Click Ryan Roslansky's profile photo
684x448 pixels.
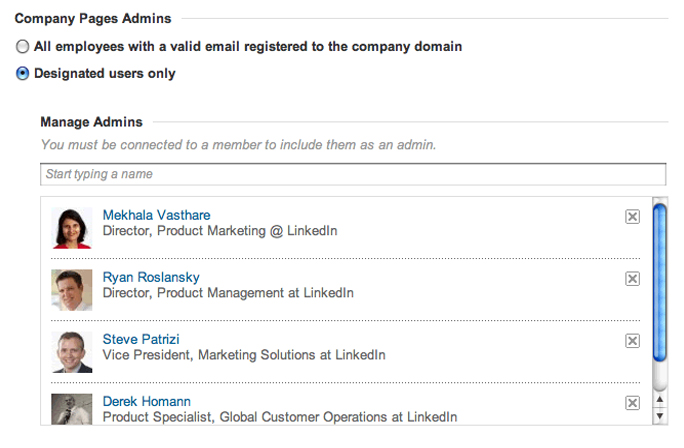[x=72, y=290]
